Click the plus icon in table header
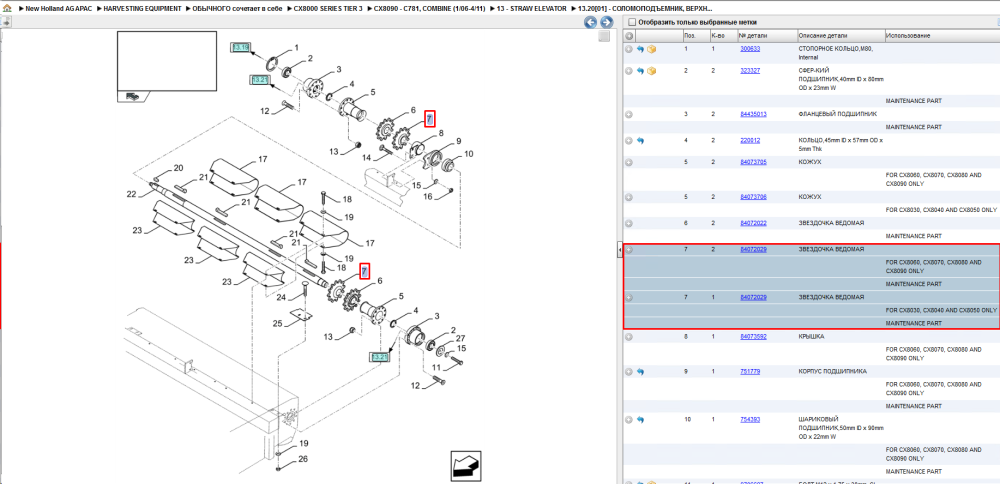Viewport: 1000px width, 484px height. [x=629, y=36]
